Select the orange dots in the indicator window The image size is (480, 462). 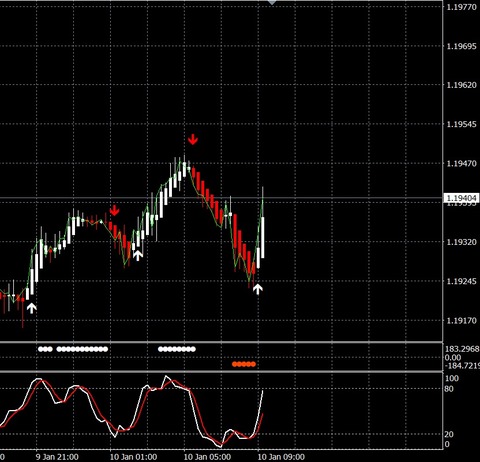point(244,364)
